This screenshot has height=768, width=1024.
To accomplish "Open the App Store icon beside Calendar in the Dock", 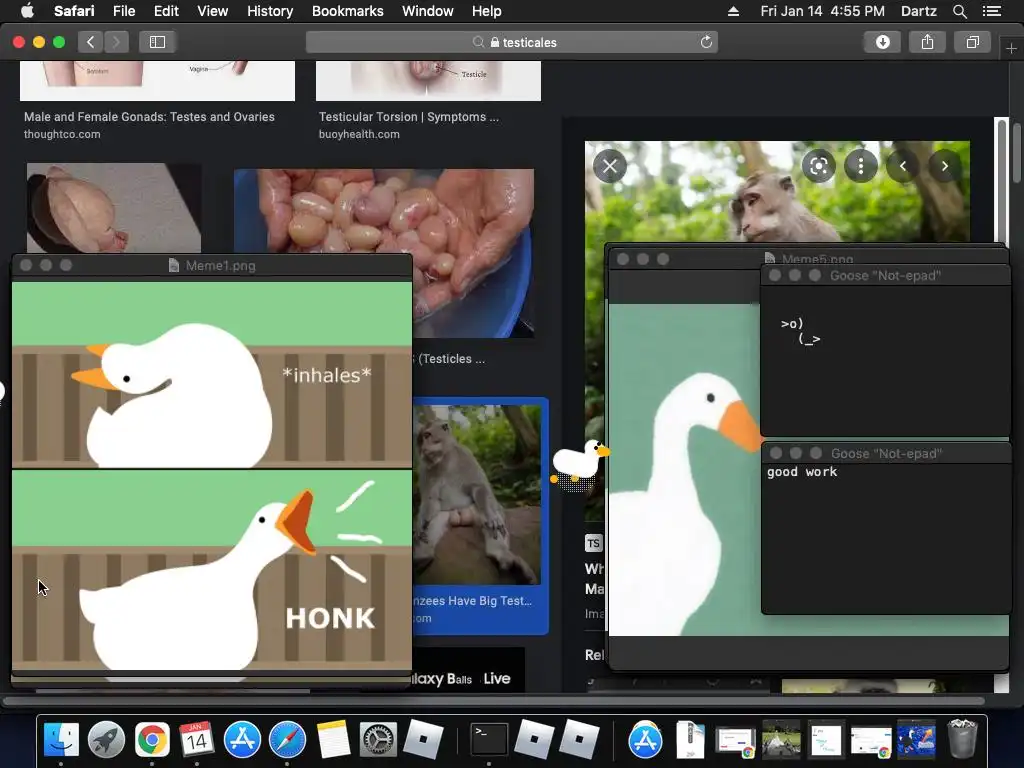I will click(x=242, y=740).
